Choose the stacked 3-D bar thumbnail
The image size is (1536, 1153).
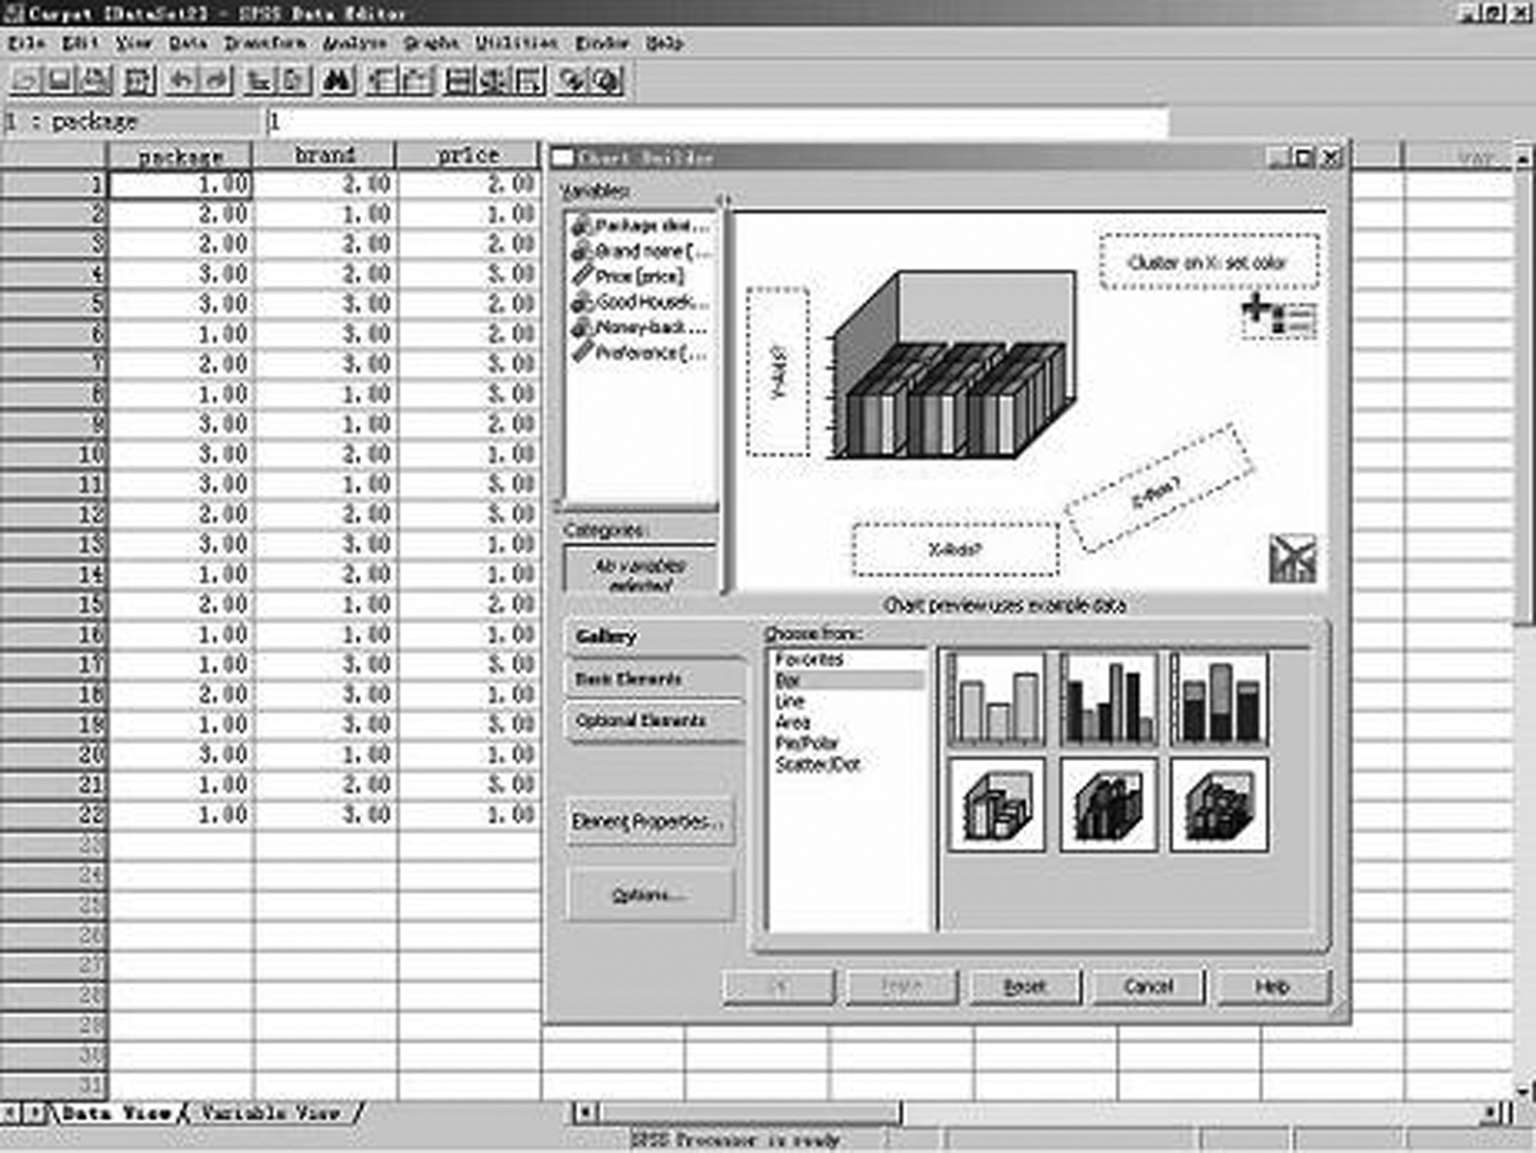(1219, 805)
